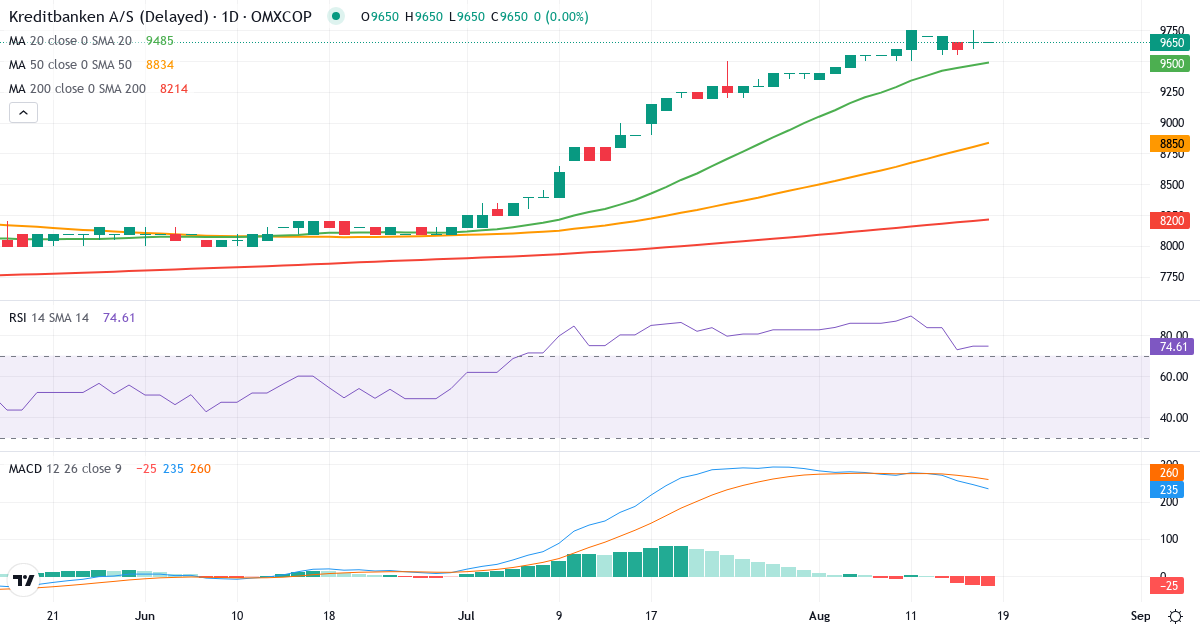Click the blue 235 MACD value tag

(1167, 490)
